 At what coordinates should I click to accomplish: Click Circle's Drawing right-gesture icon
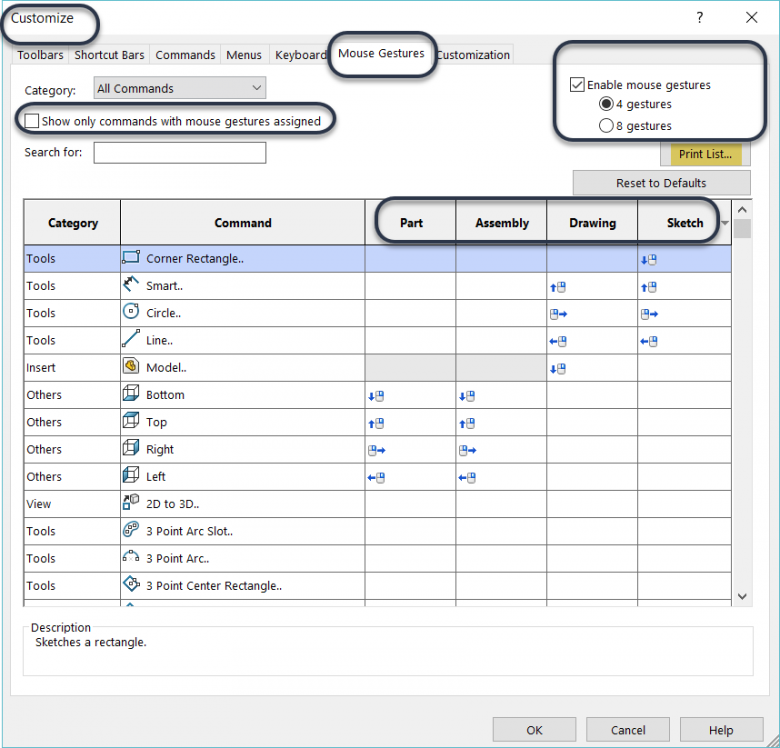pos(558,314)
